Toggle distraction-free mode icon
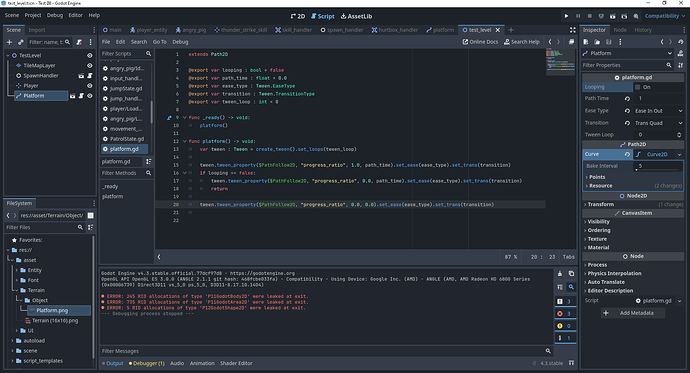 point(573,30)
